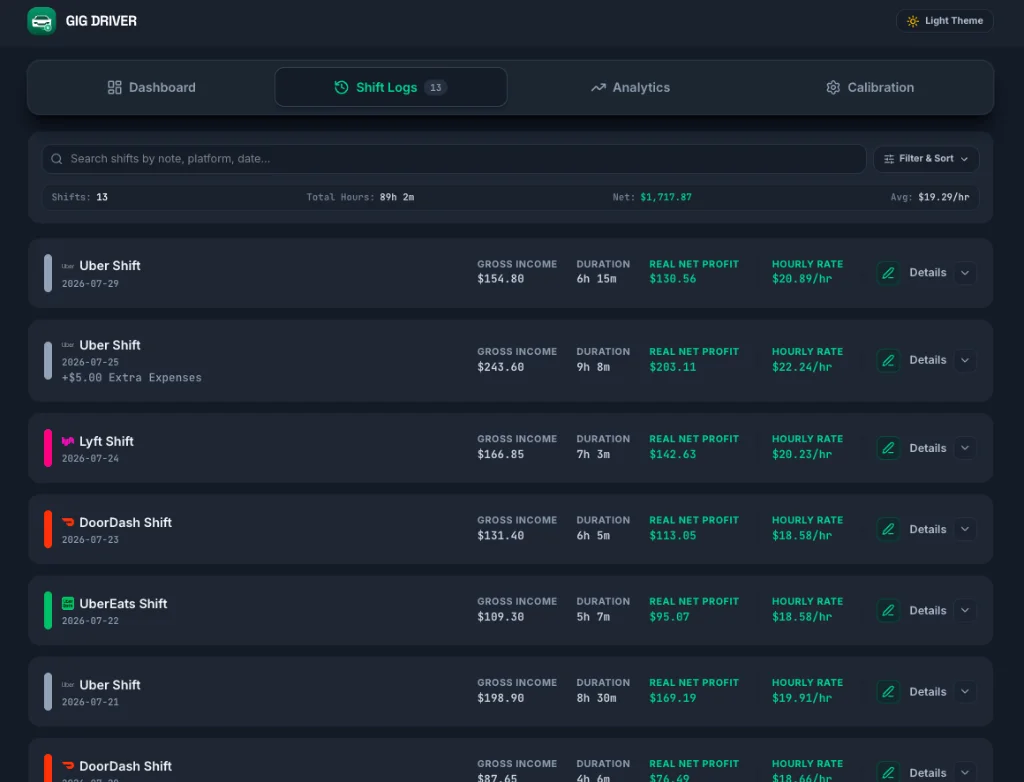Click the Uber logo on 2026-07-29 shift
1024x782 pixels.
67,266
